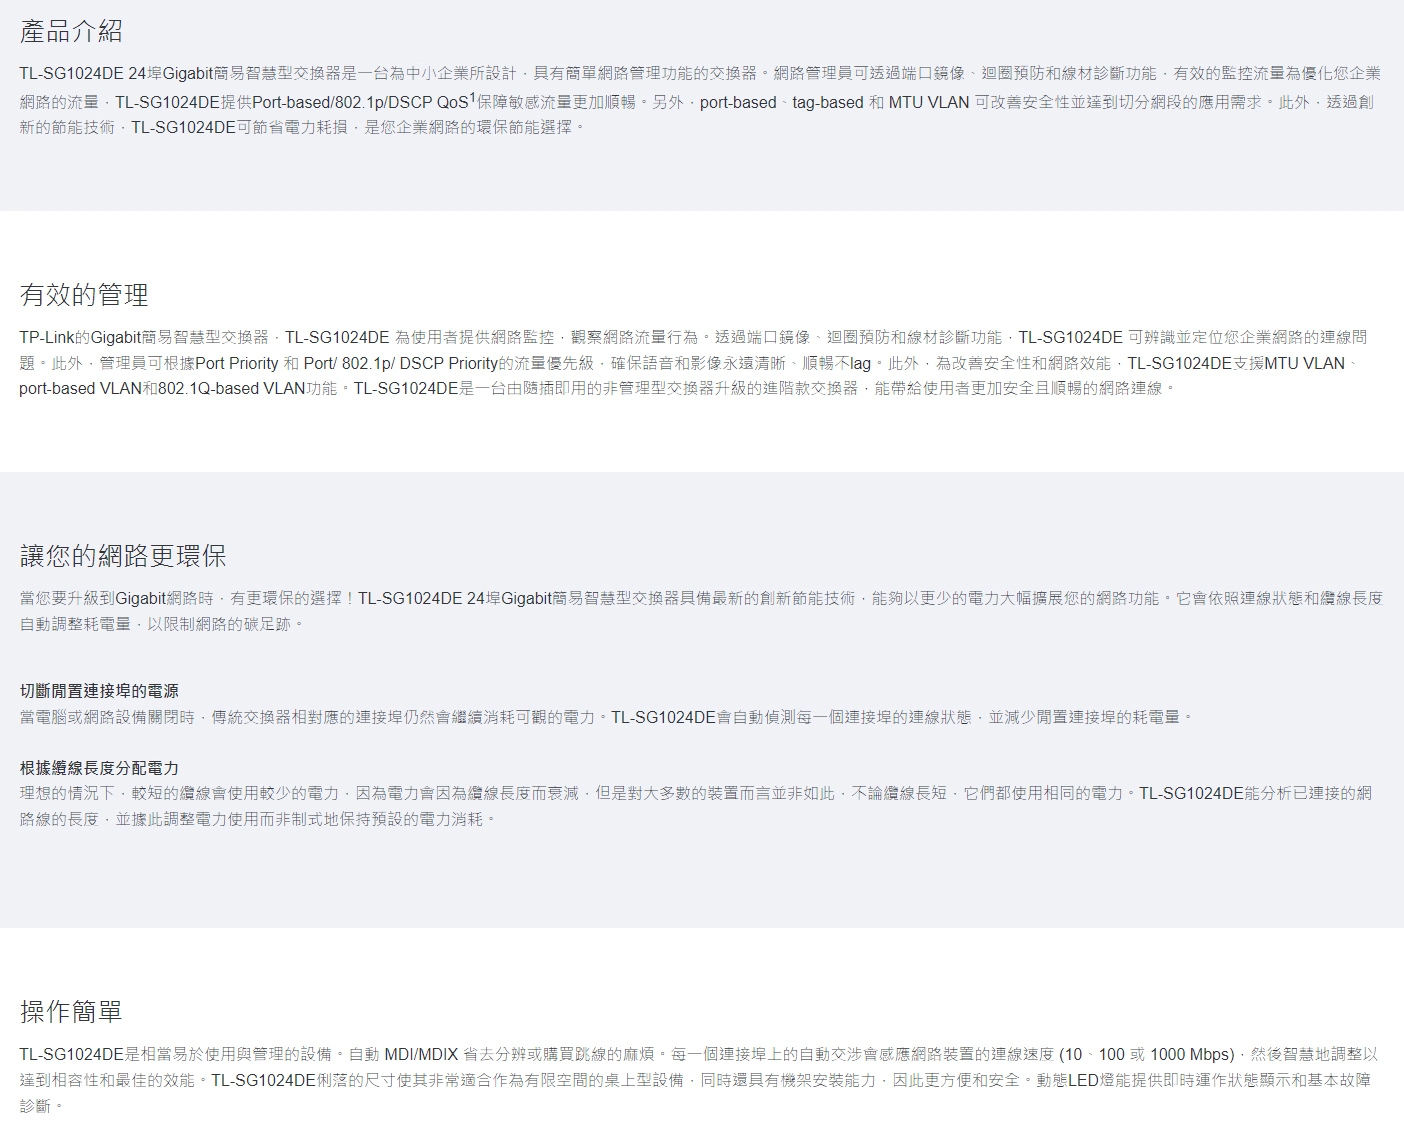This screenshot has height=1127, width=1404.
Task: Click the 碳足跡 text in the green paragraph
Action: [267, 624]
